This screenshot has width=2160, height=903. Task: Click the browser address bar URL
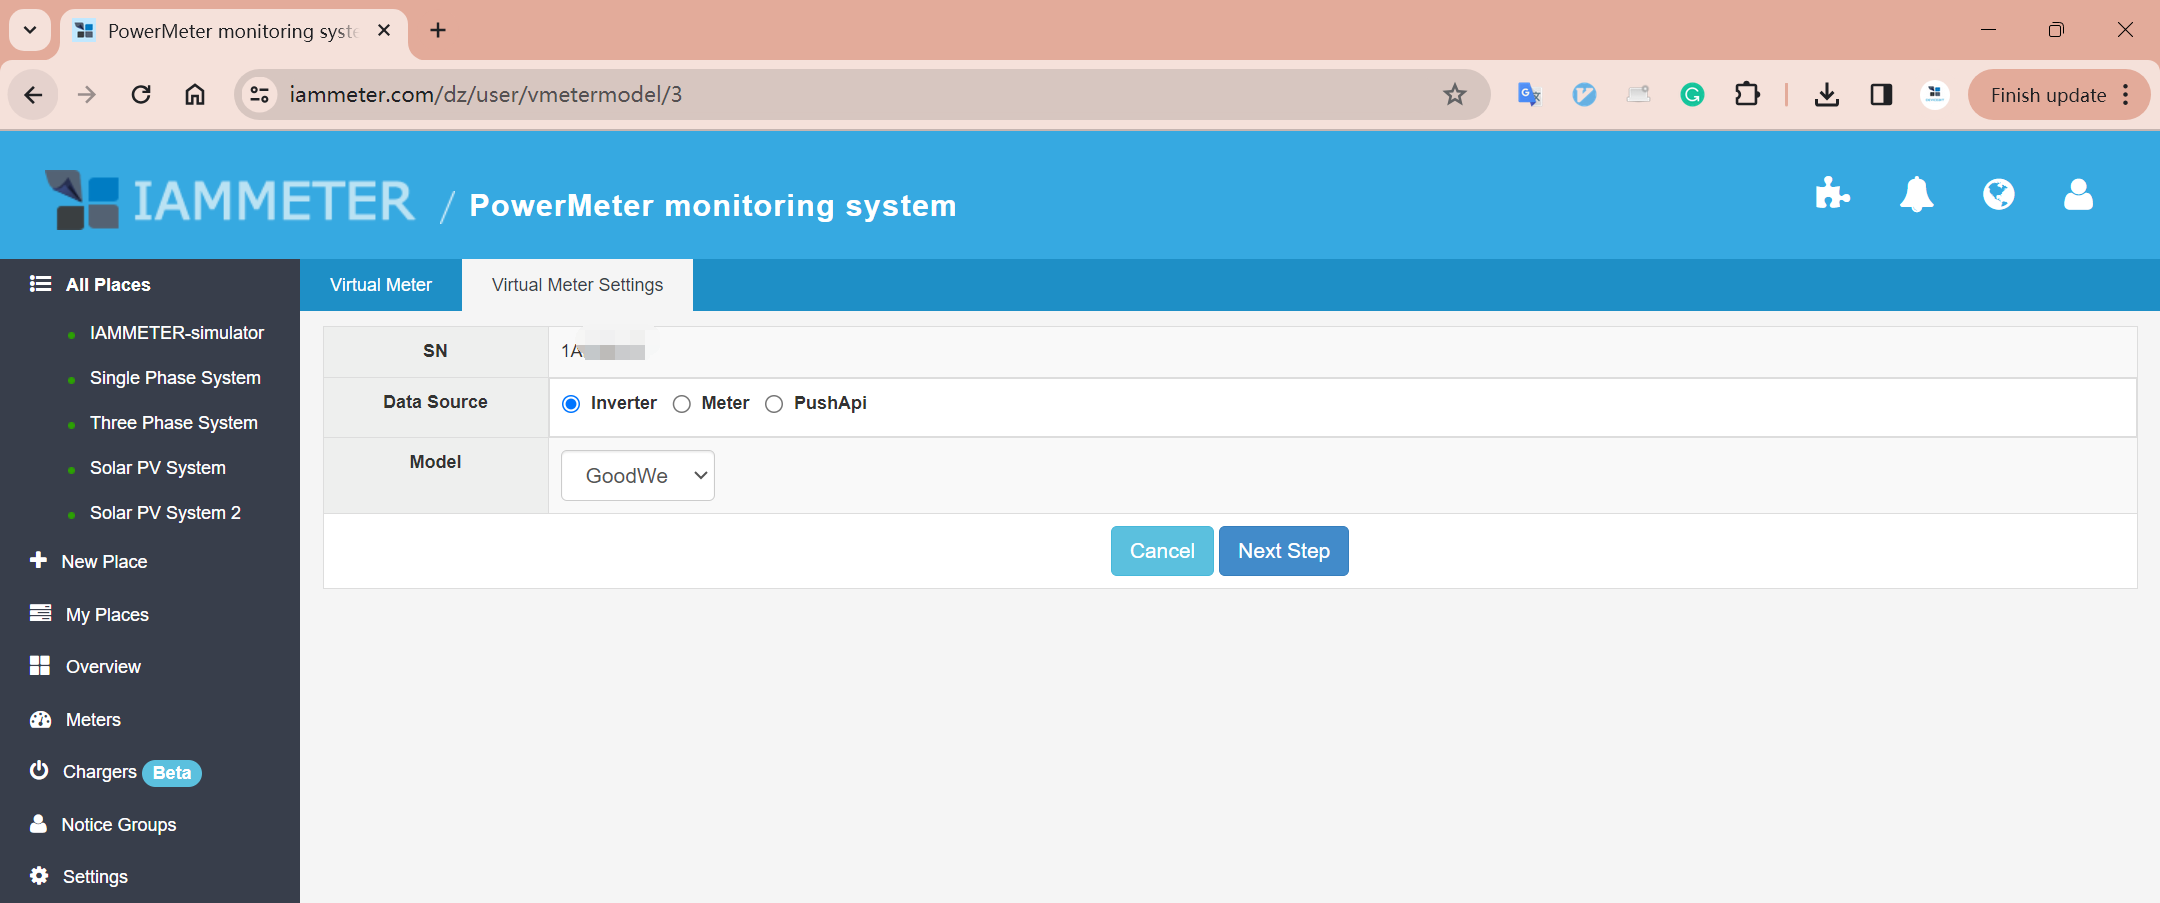click(486, 95)
